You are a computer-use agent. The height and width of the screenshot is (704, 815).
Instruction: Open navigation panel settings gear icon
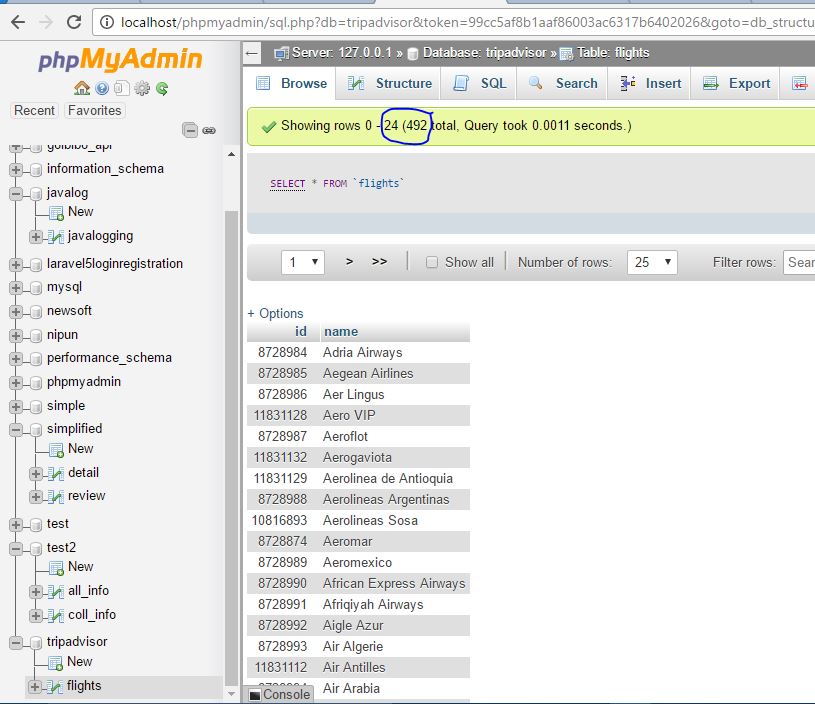tap(142, 88)
